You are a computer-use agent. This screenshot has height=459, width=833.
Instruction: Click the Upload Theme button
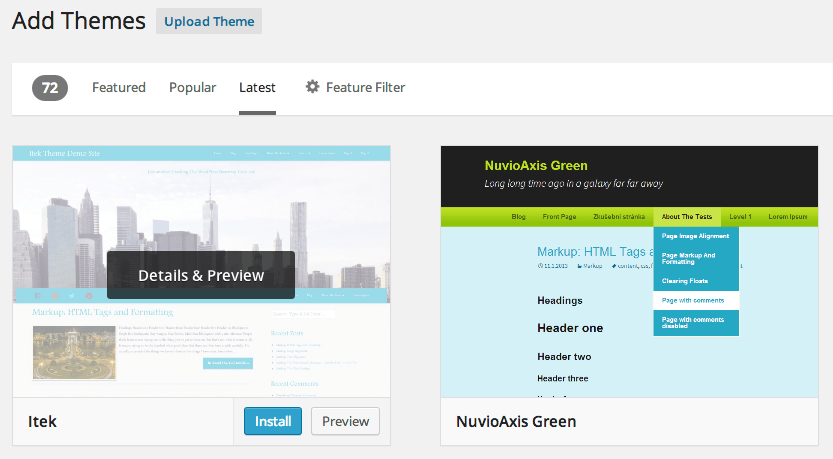click(x=208, y=22)
